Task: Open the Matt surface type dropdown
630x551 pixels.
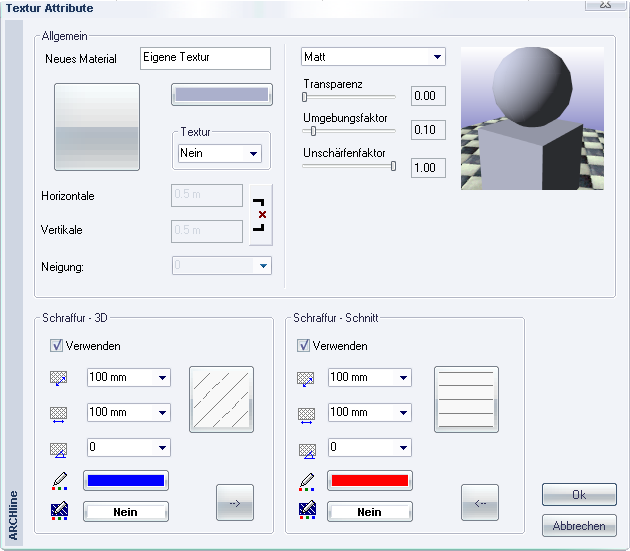Action: [373, 57]
